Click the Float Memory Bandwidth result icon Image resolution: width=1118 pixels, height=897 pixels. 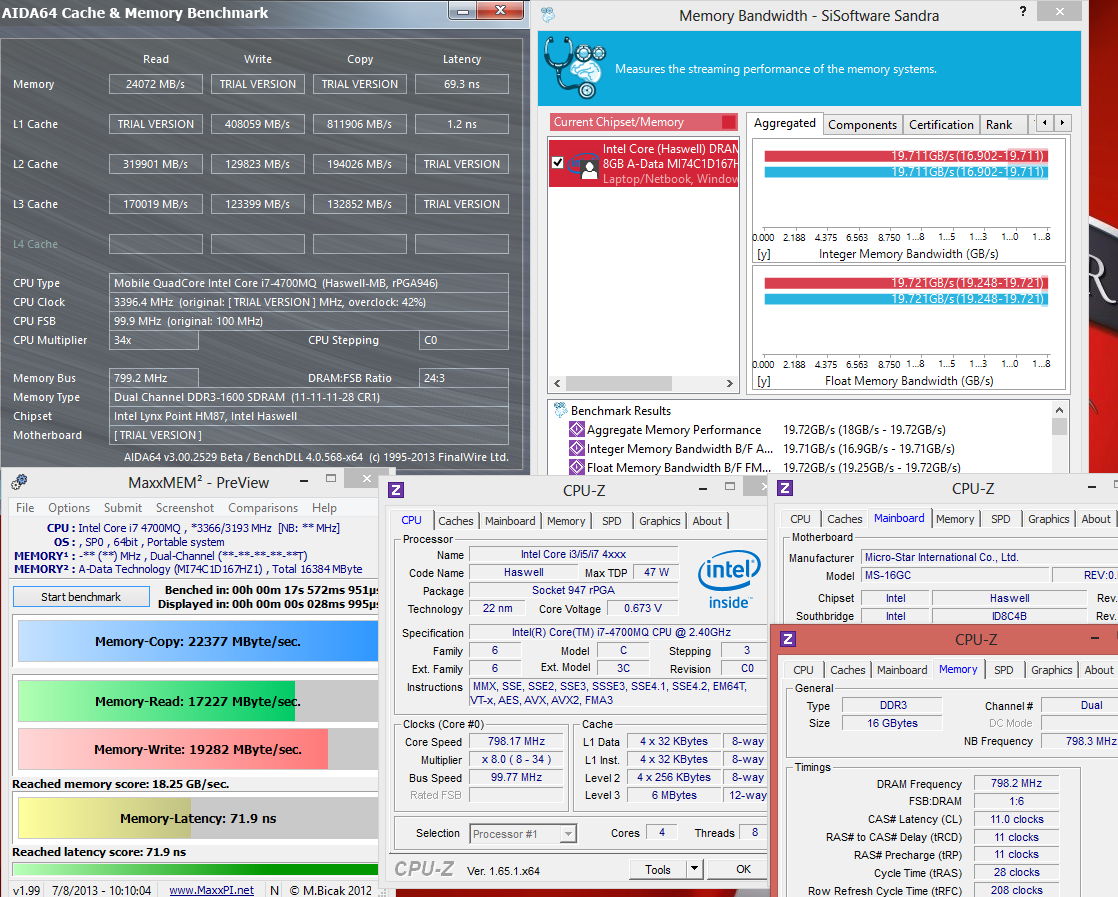coord(577,468)
